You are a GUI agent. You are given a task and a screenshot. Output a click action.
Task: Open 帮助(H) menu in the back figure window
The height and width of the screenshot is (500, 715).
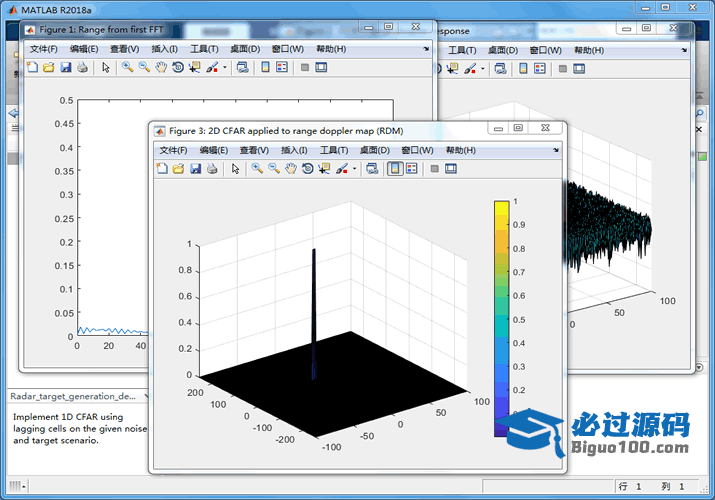tap(589, 50)
